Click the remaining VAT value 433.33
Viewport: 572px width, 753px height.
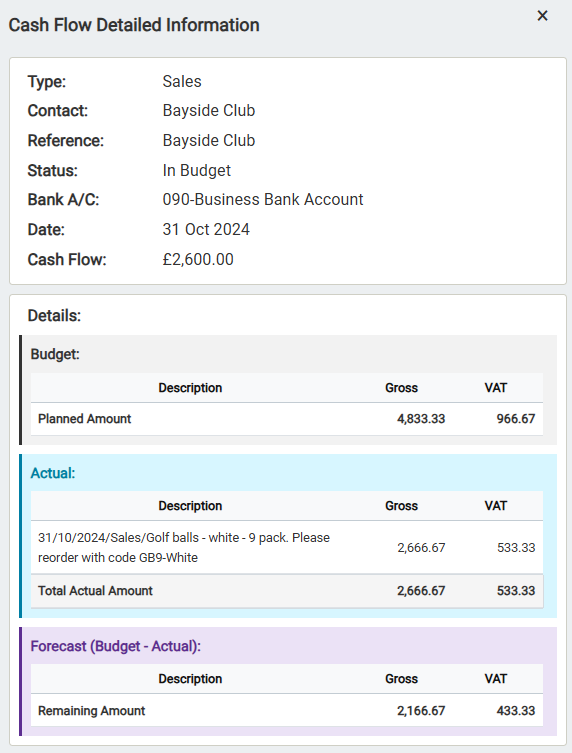[515, 711]
